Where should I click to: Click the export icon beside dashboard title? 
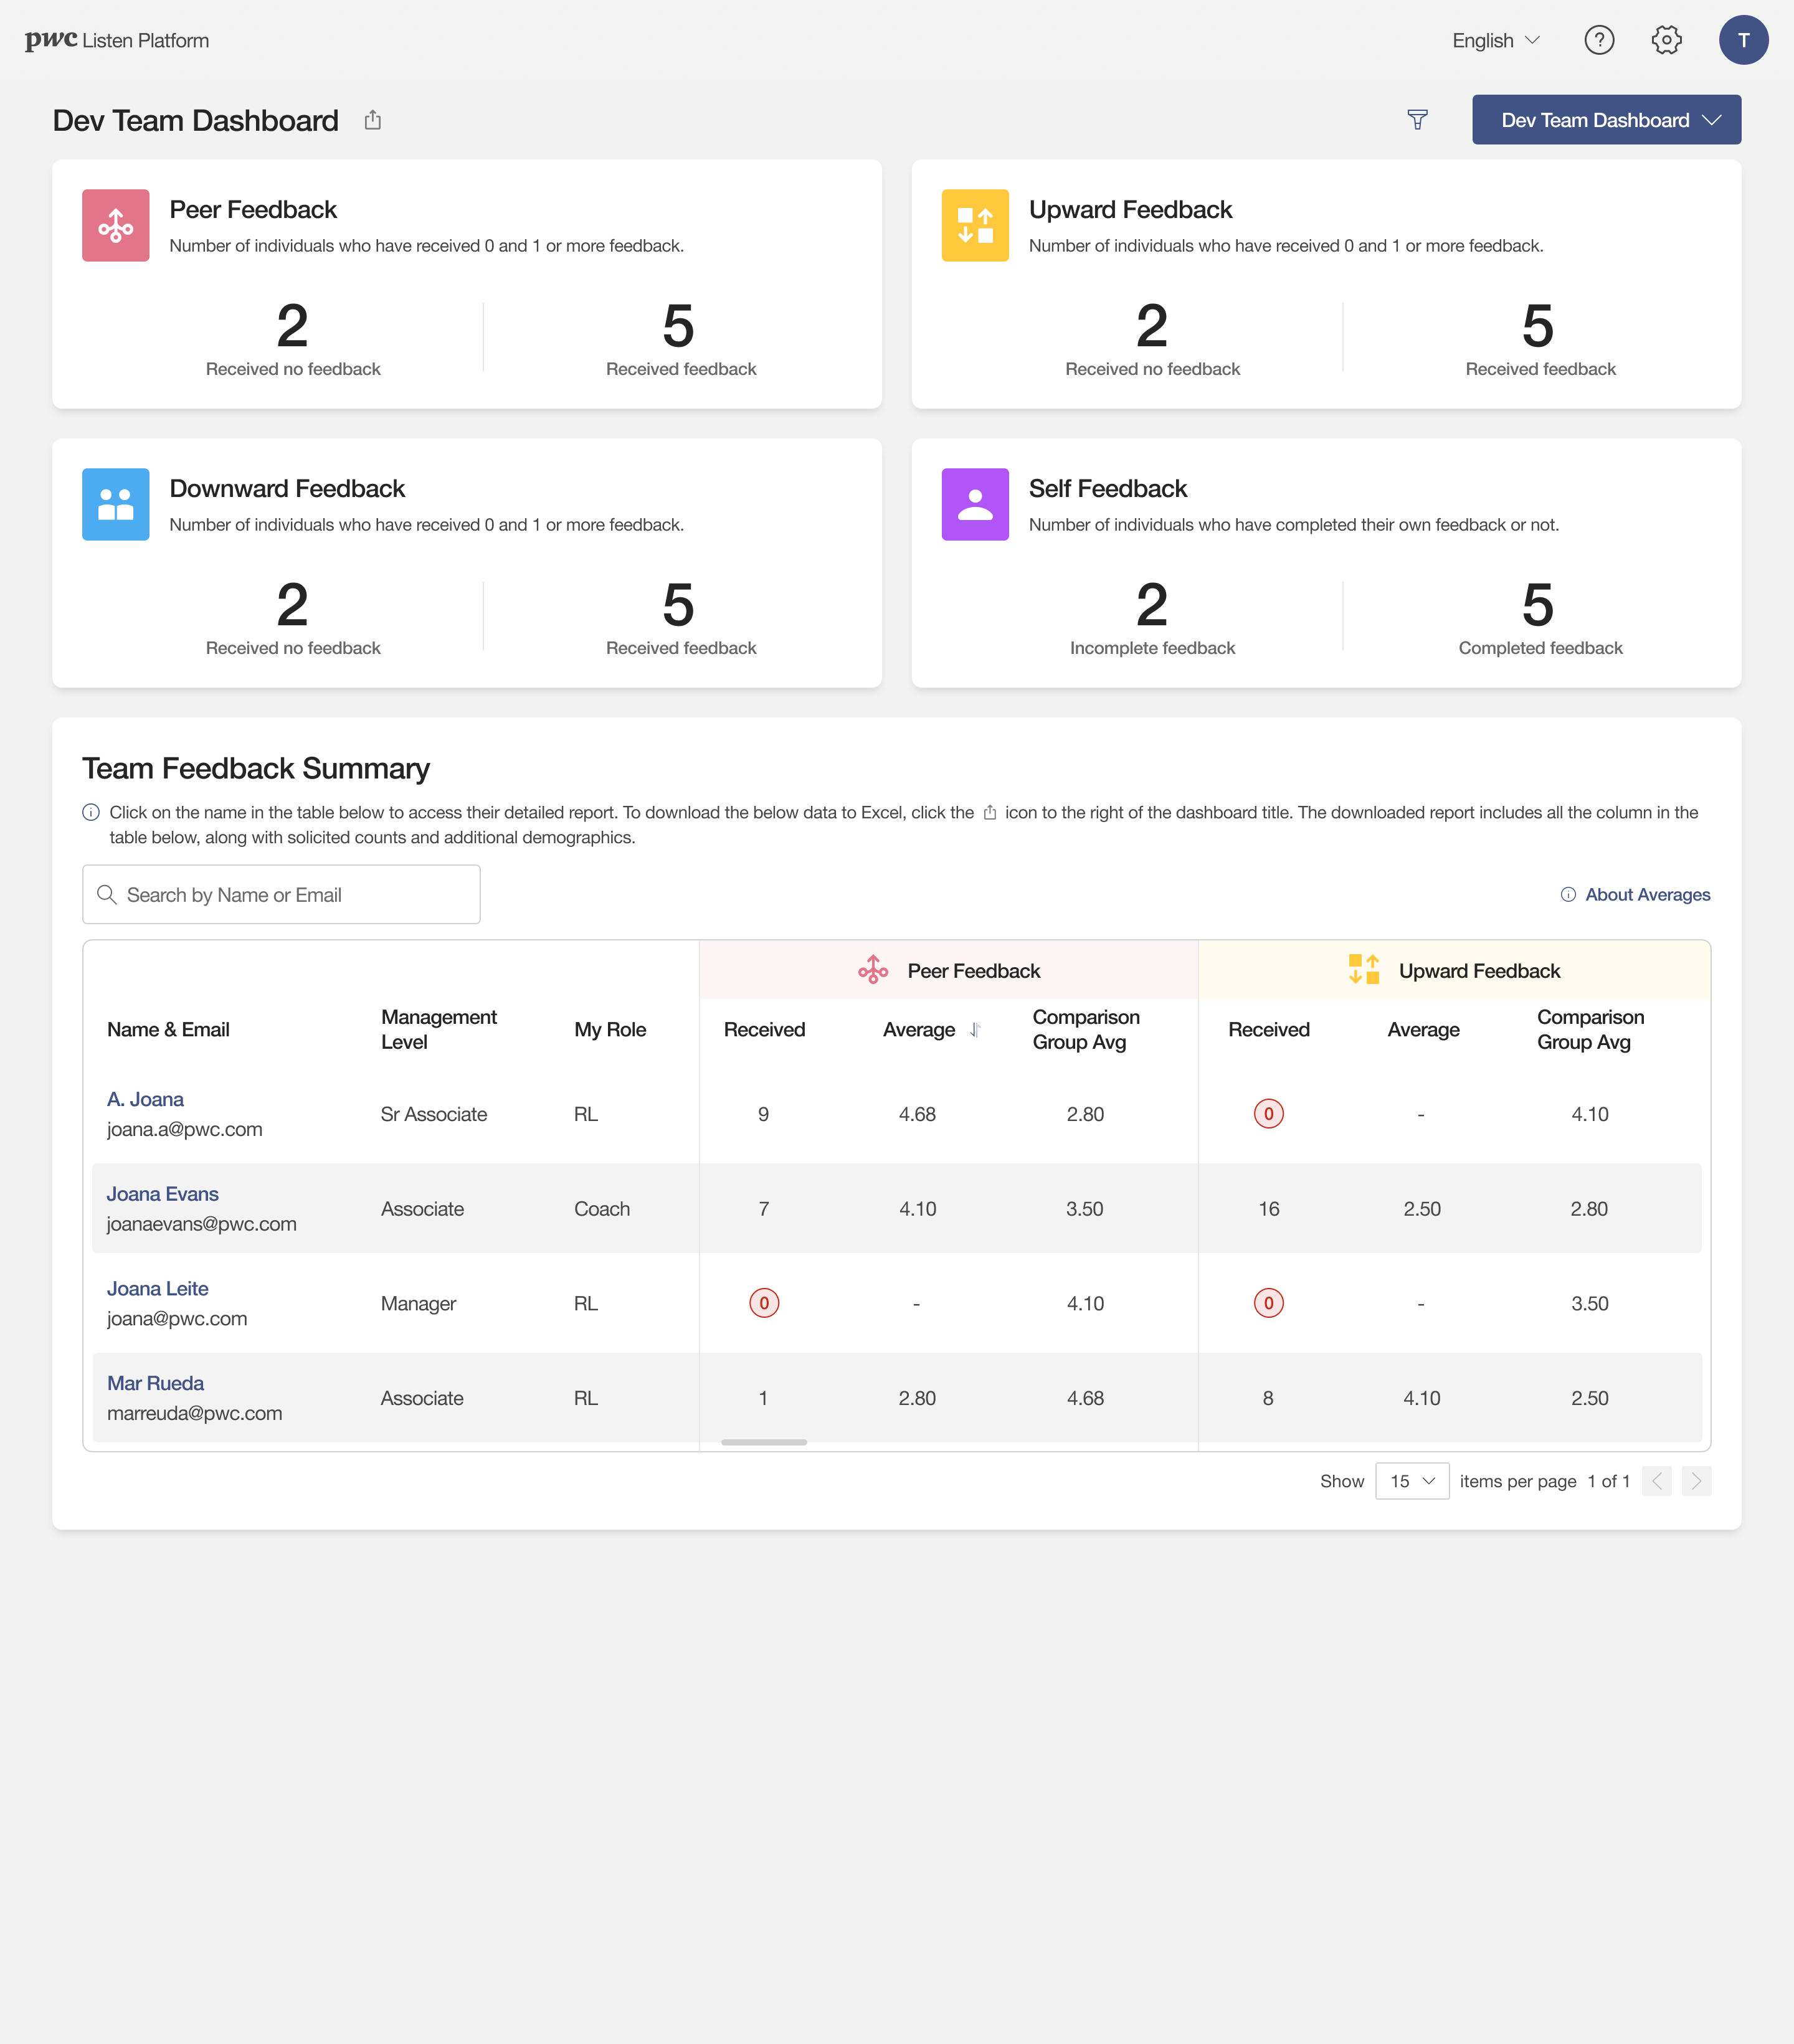373,120
